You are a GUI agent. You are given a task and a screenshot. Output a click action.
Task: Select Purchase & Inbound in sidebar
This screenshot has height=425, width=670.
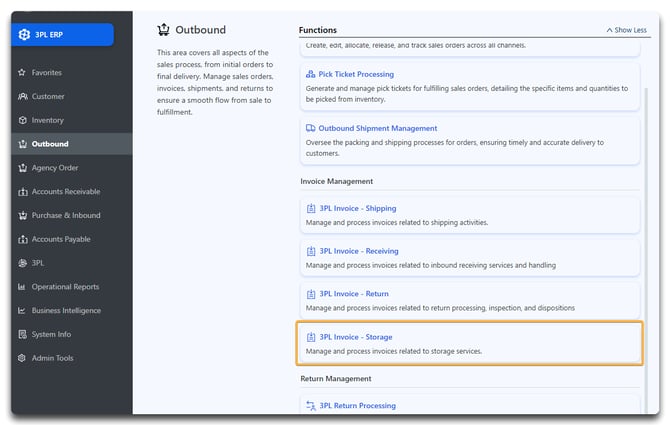66,216
